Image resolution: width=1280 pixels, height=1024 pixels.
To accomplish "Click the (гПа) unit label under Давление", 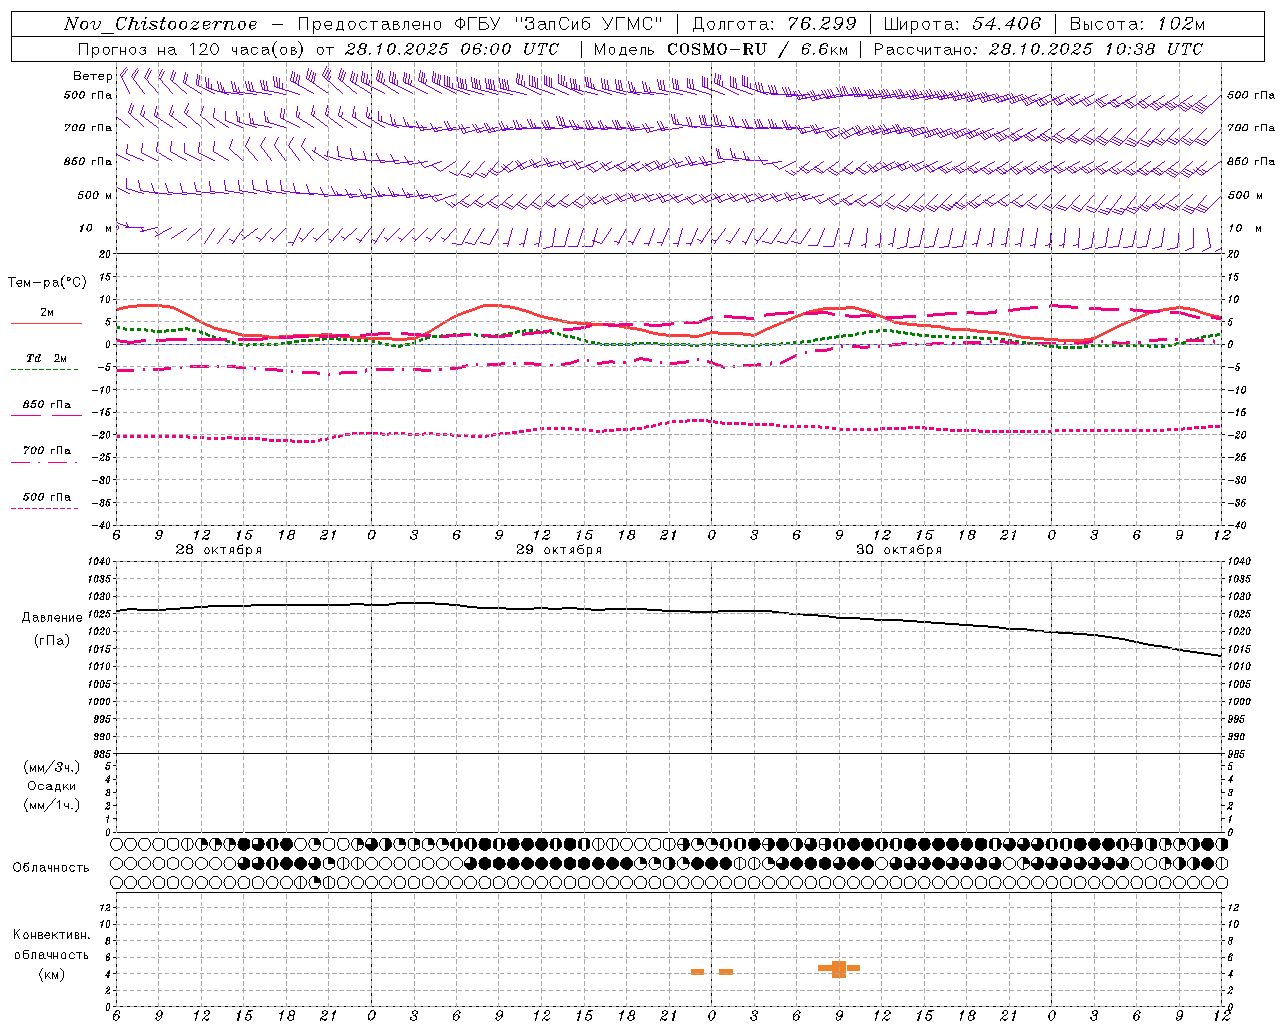I will (x=52, y=641).
